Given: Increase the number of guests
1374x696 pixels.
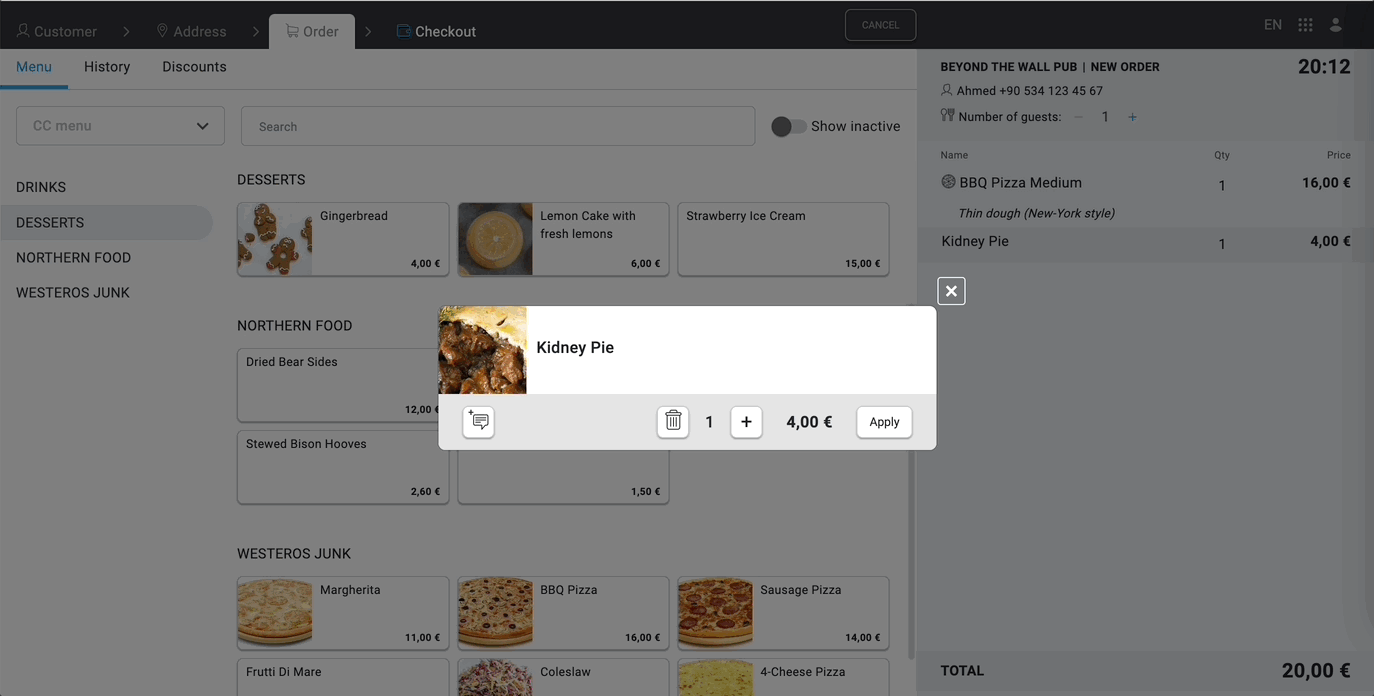Looking at the screenshot, I should click(x=1132, y=117).
